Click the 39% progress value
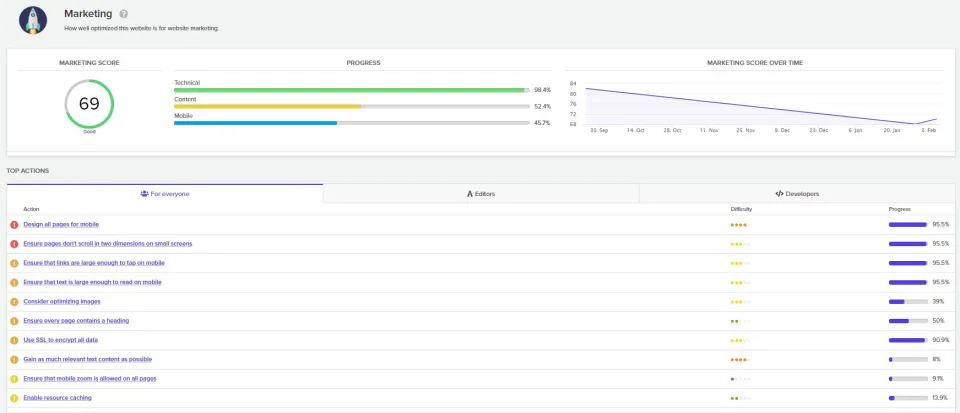Image resolution: width=960 pixels, height=413 pixels. point(937,302)
